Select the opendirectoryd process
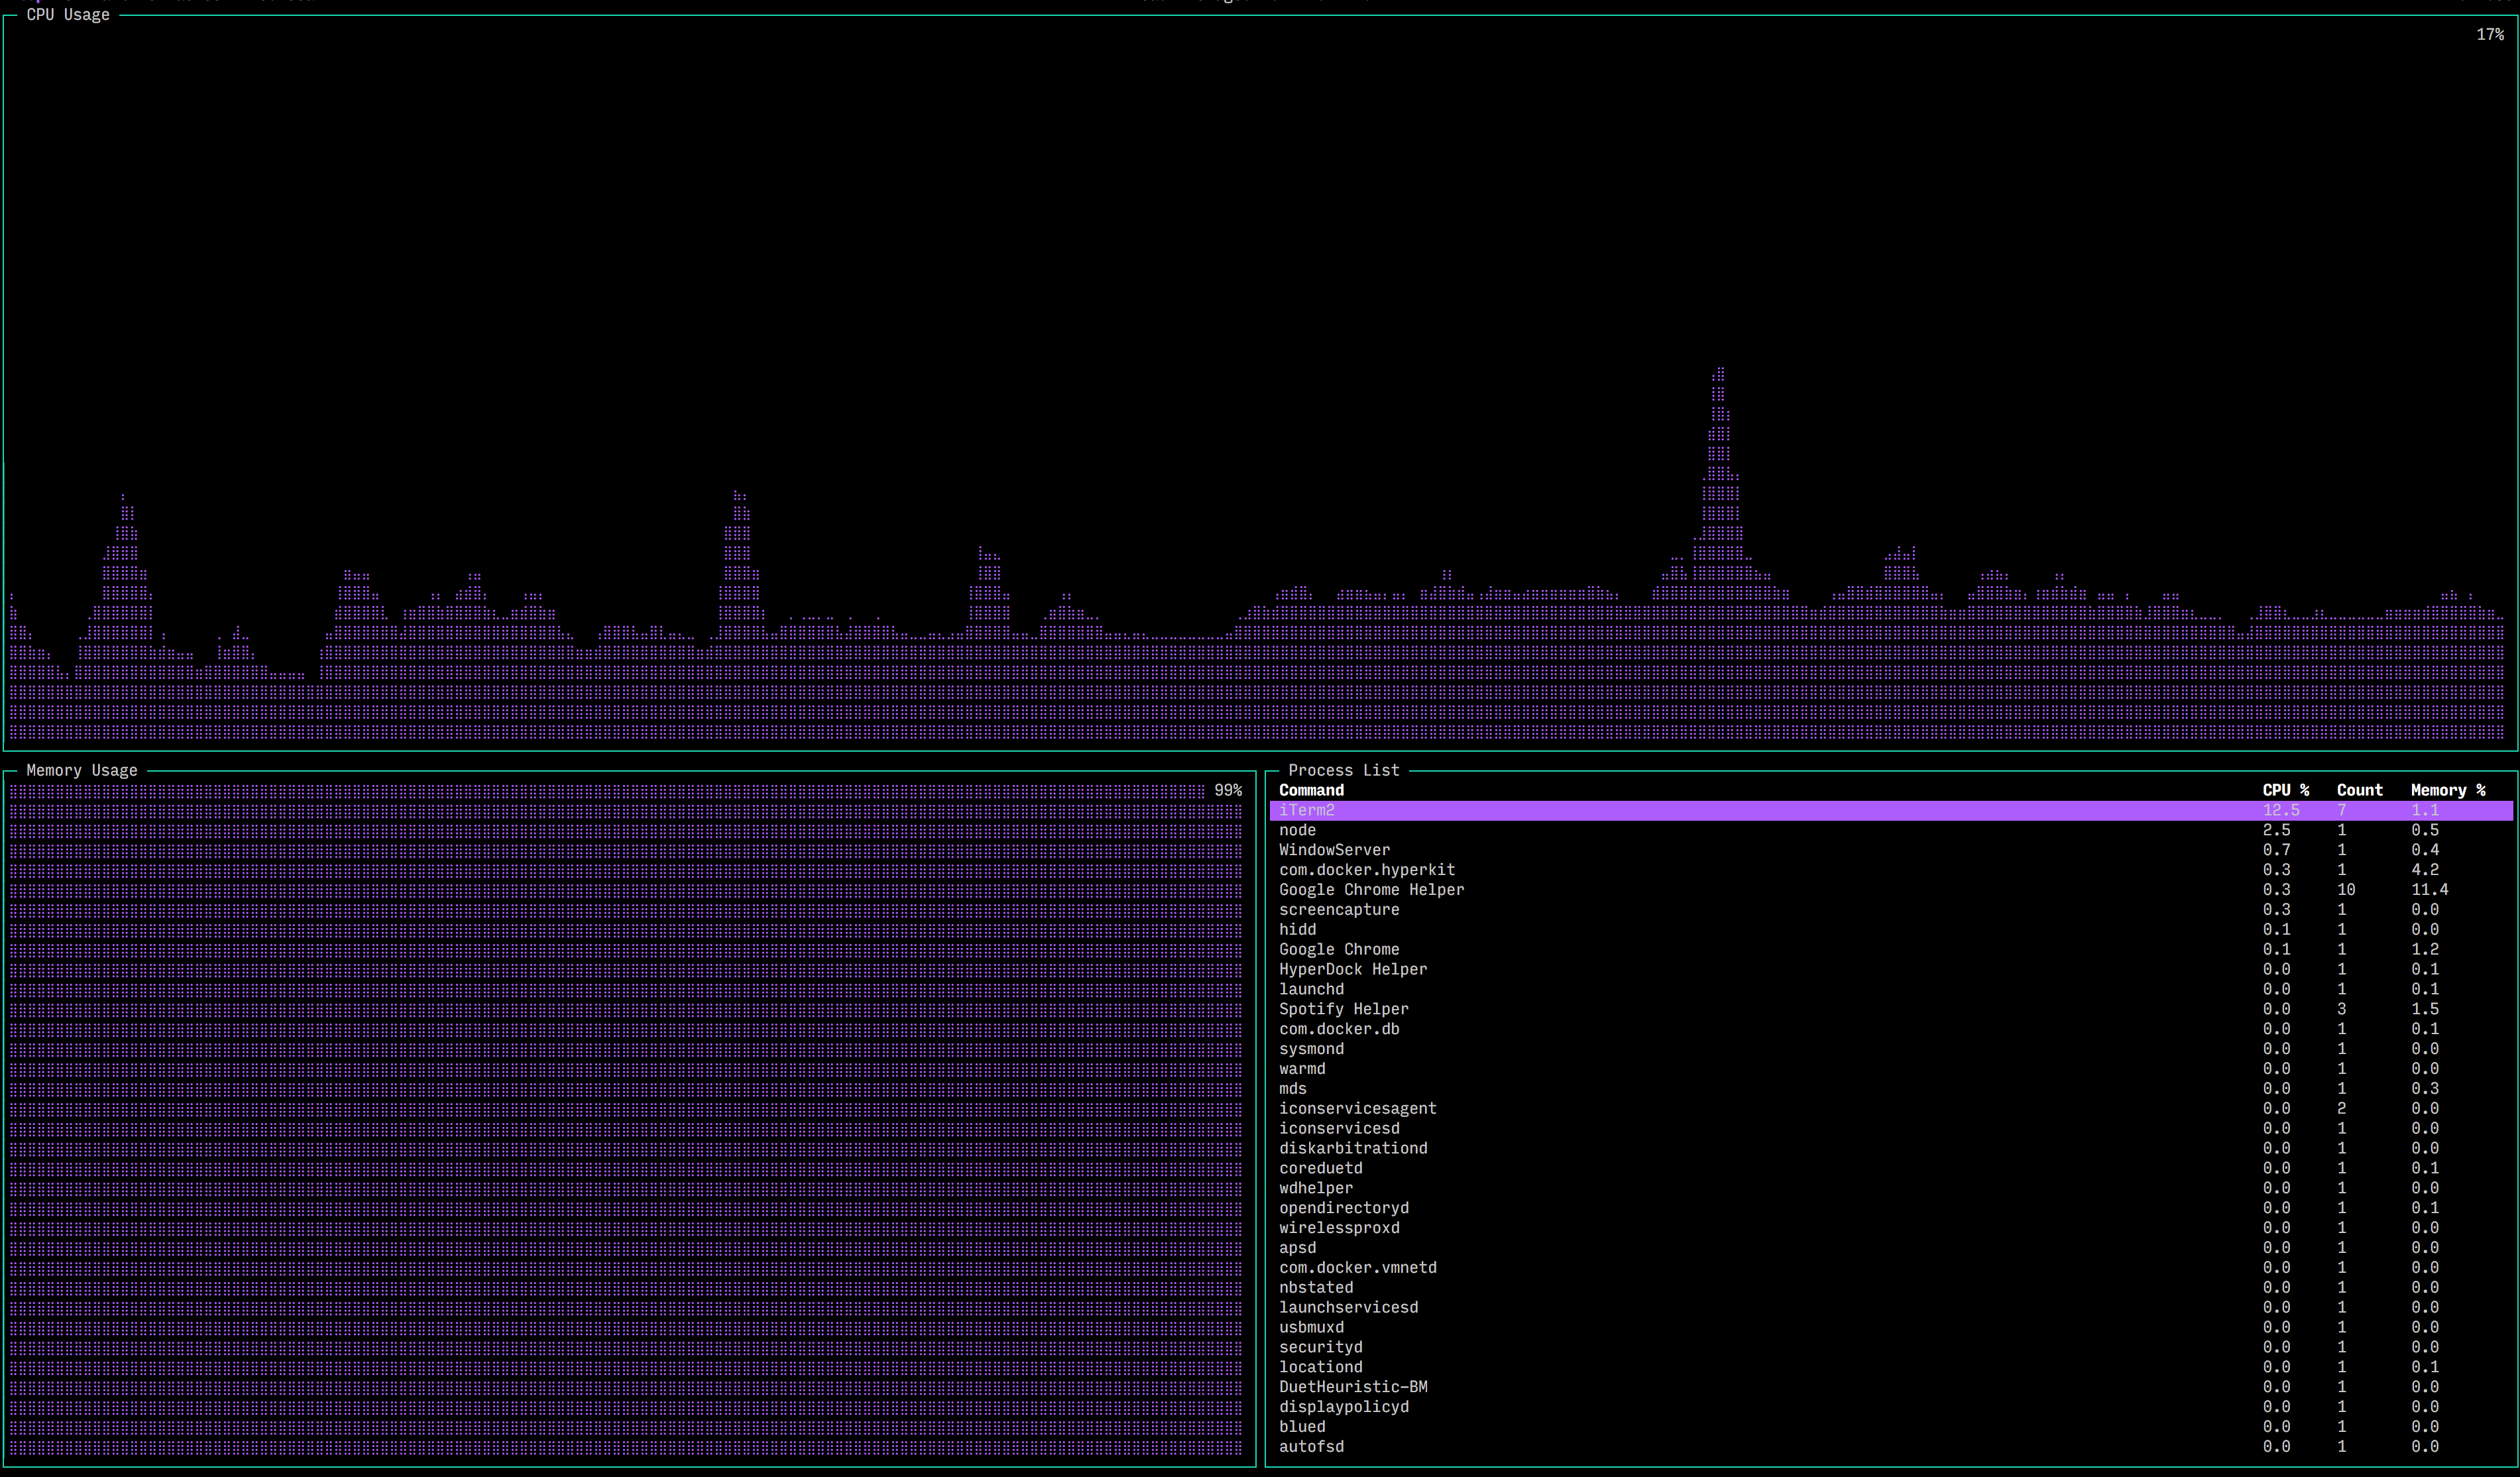Viewport: 2520px width, 1477px height. pos(1891,1208)
